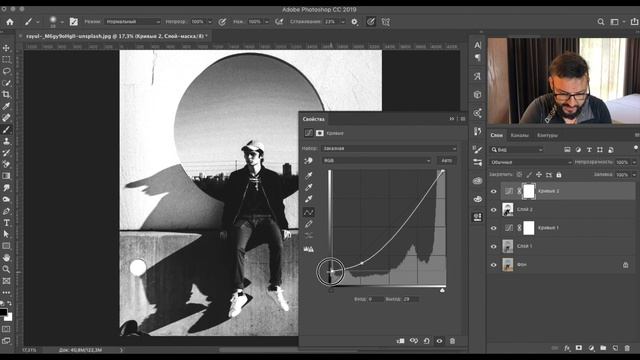
Task: Open layer blend mode dropdown
Action: pyautogui.click(x=530, y=162)
